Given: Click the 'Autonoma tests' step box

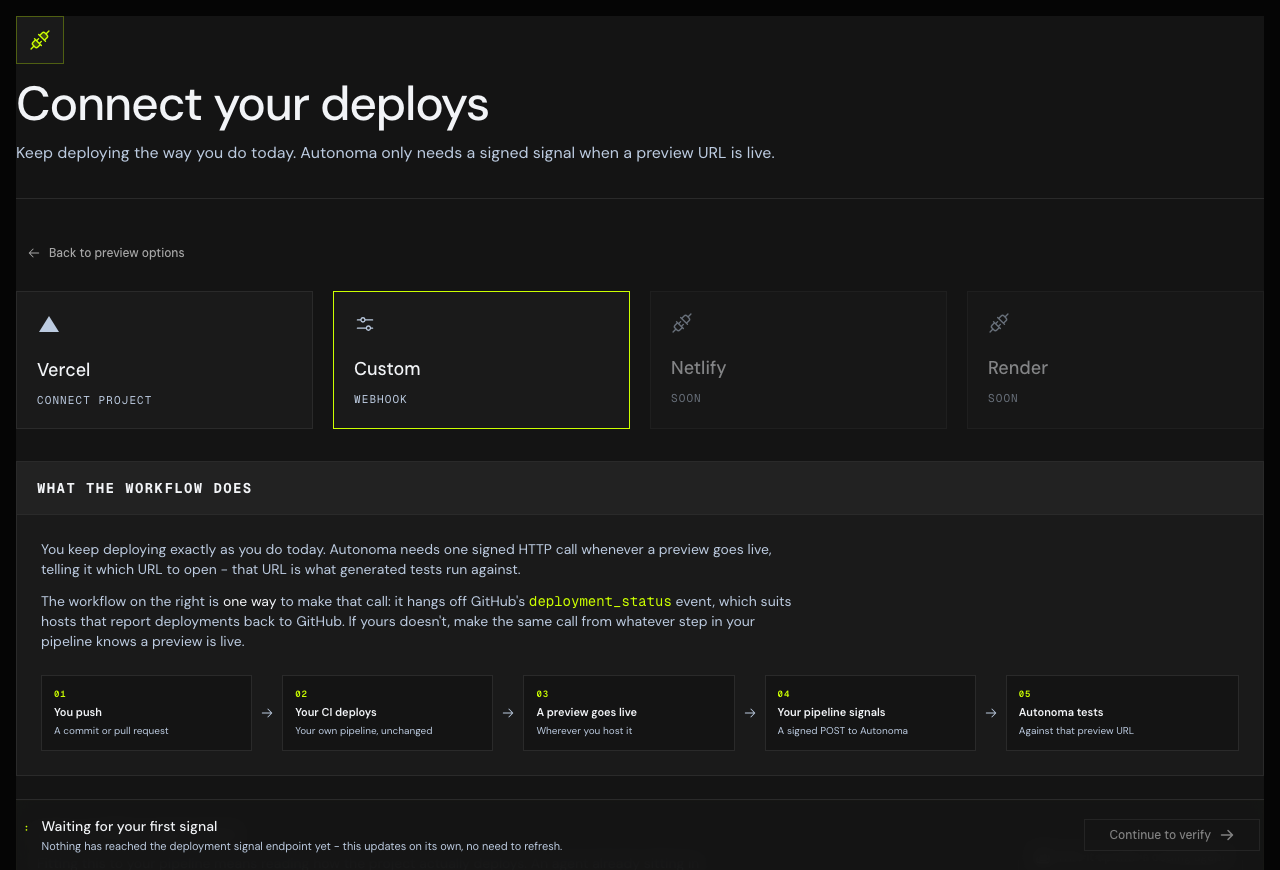Looking at the screenshot, I should coord(1122,713).
